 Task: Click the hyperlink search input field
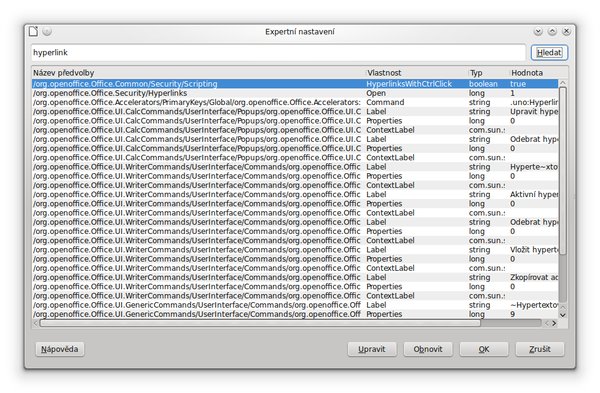pyautogui.click(x=278, y=52)
